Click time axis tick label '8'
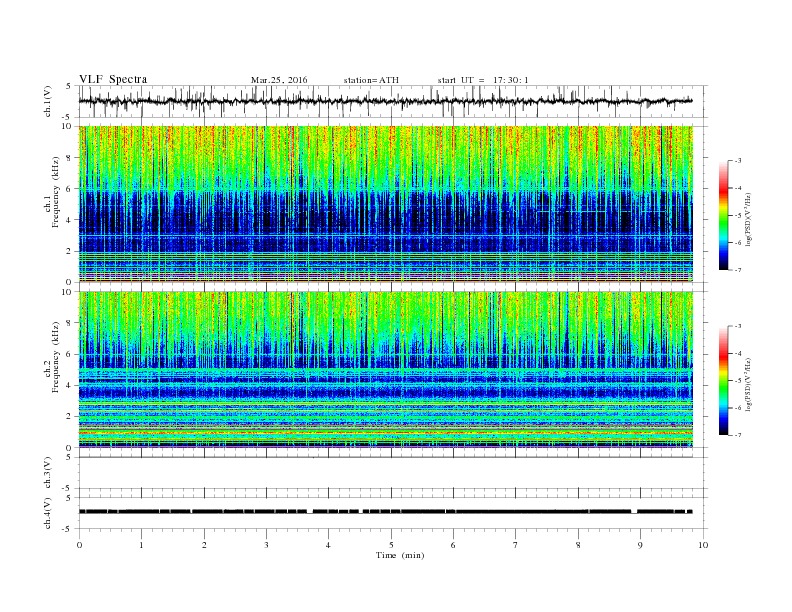The width and height of the screenshot is (792, 612). [x=578, y=545]
